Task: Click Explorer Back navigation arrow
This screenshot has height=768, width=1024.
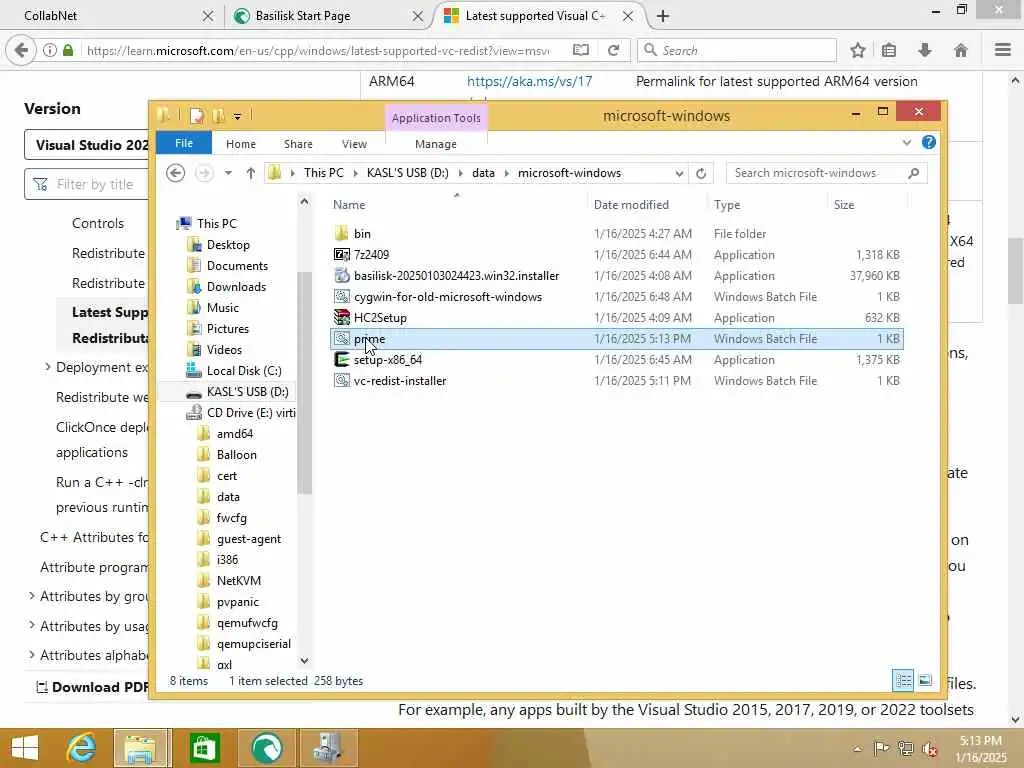Action: tap(175, 173)
